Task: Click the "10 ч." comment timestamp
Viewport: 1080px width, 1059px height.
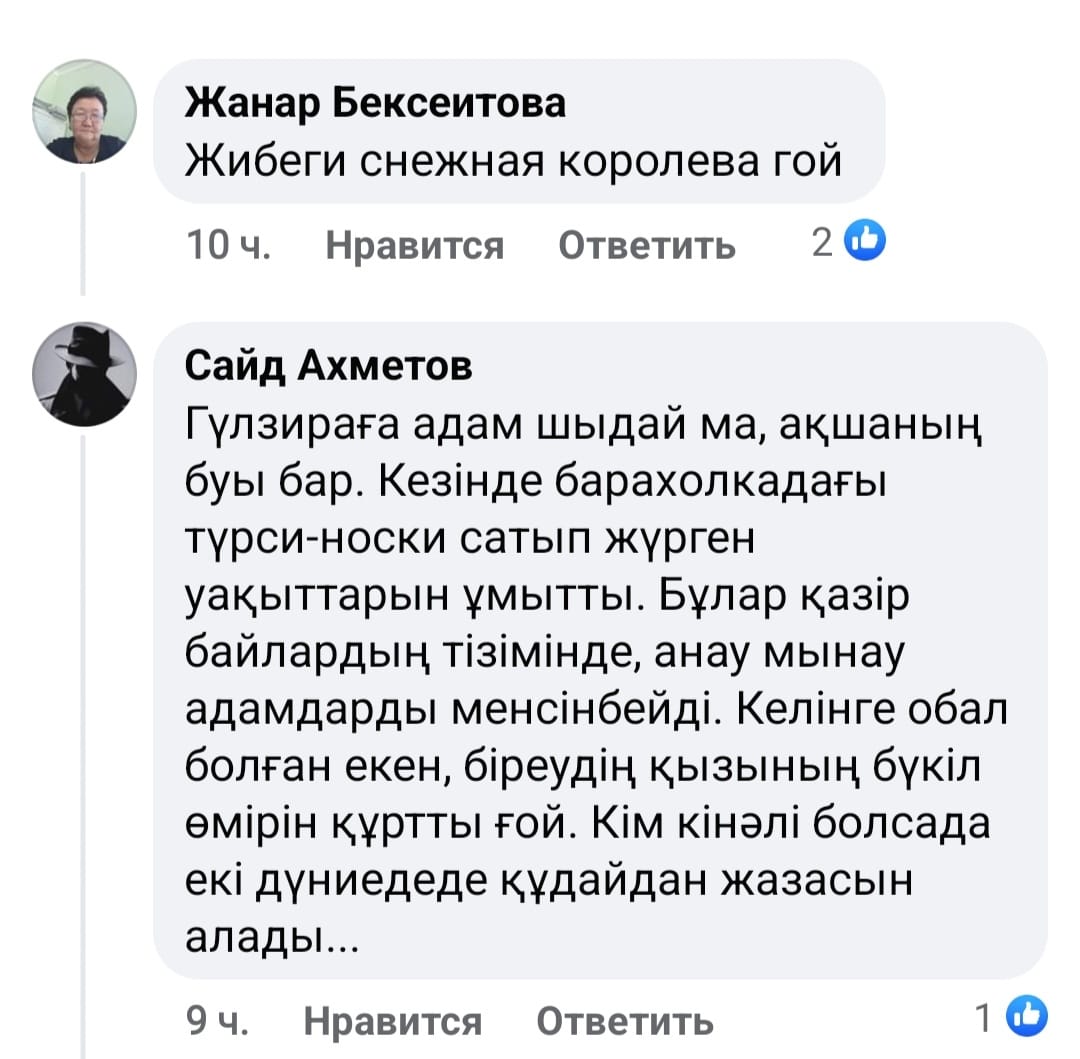Action: [x=230, y=245]
